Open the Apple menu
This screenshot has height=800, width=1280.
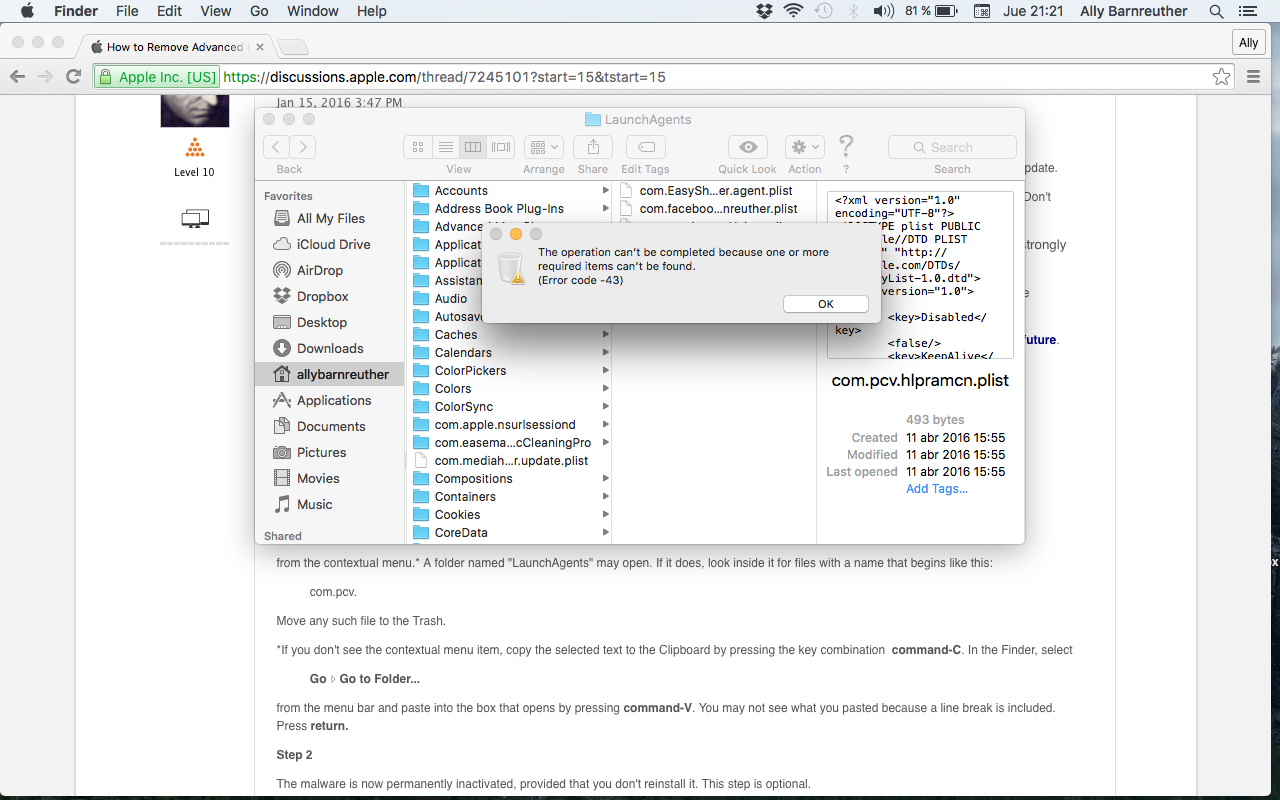pyautogui.click(x=27, y=11)
